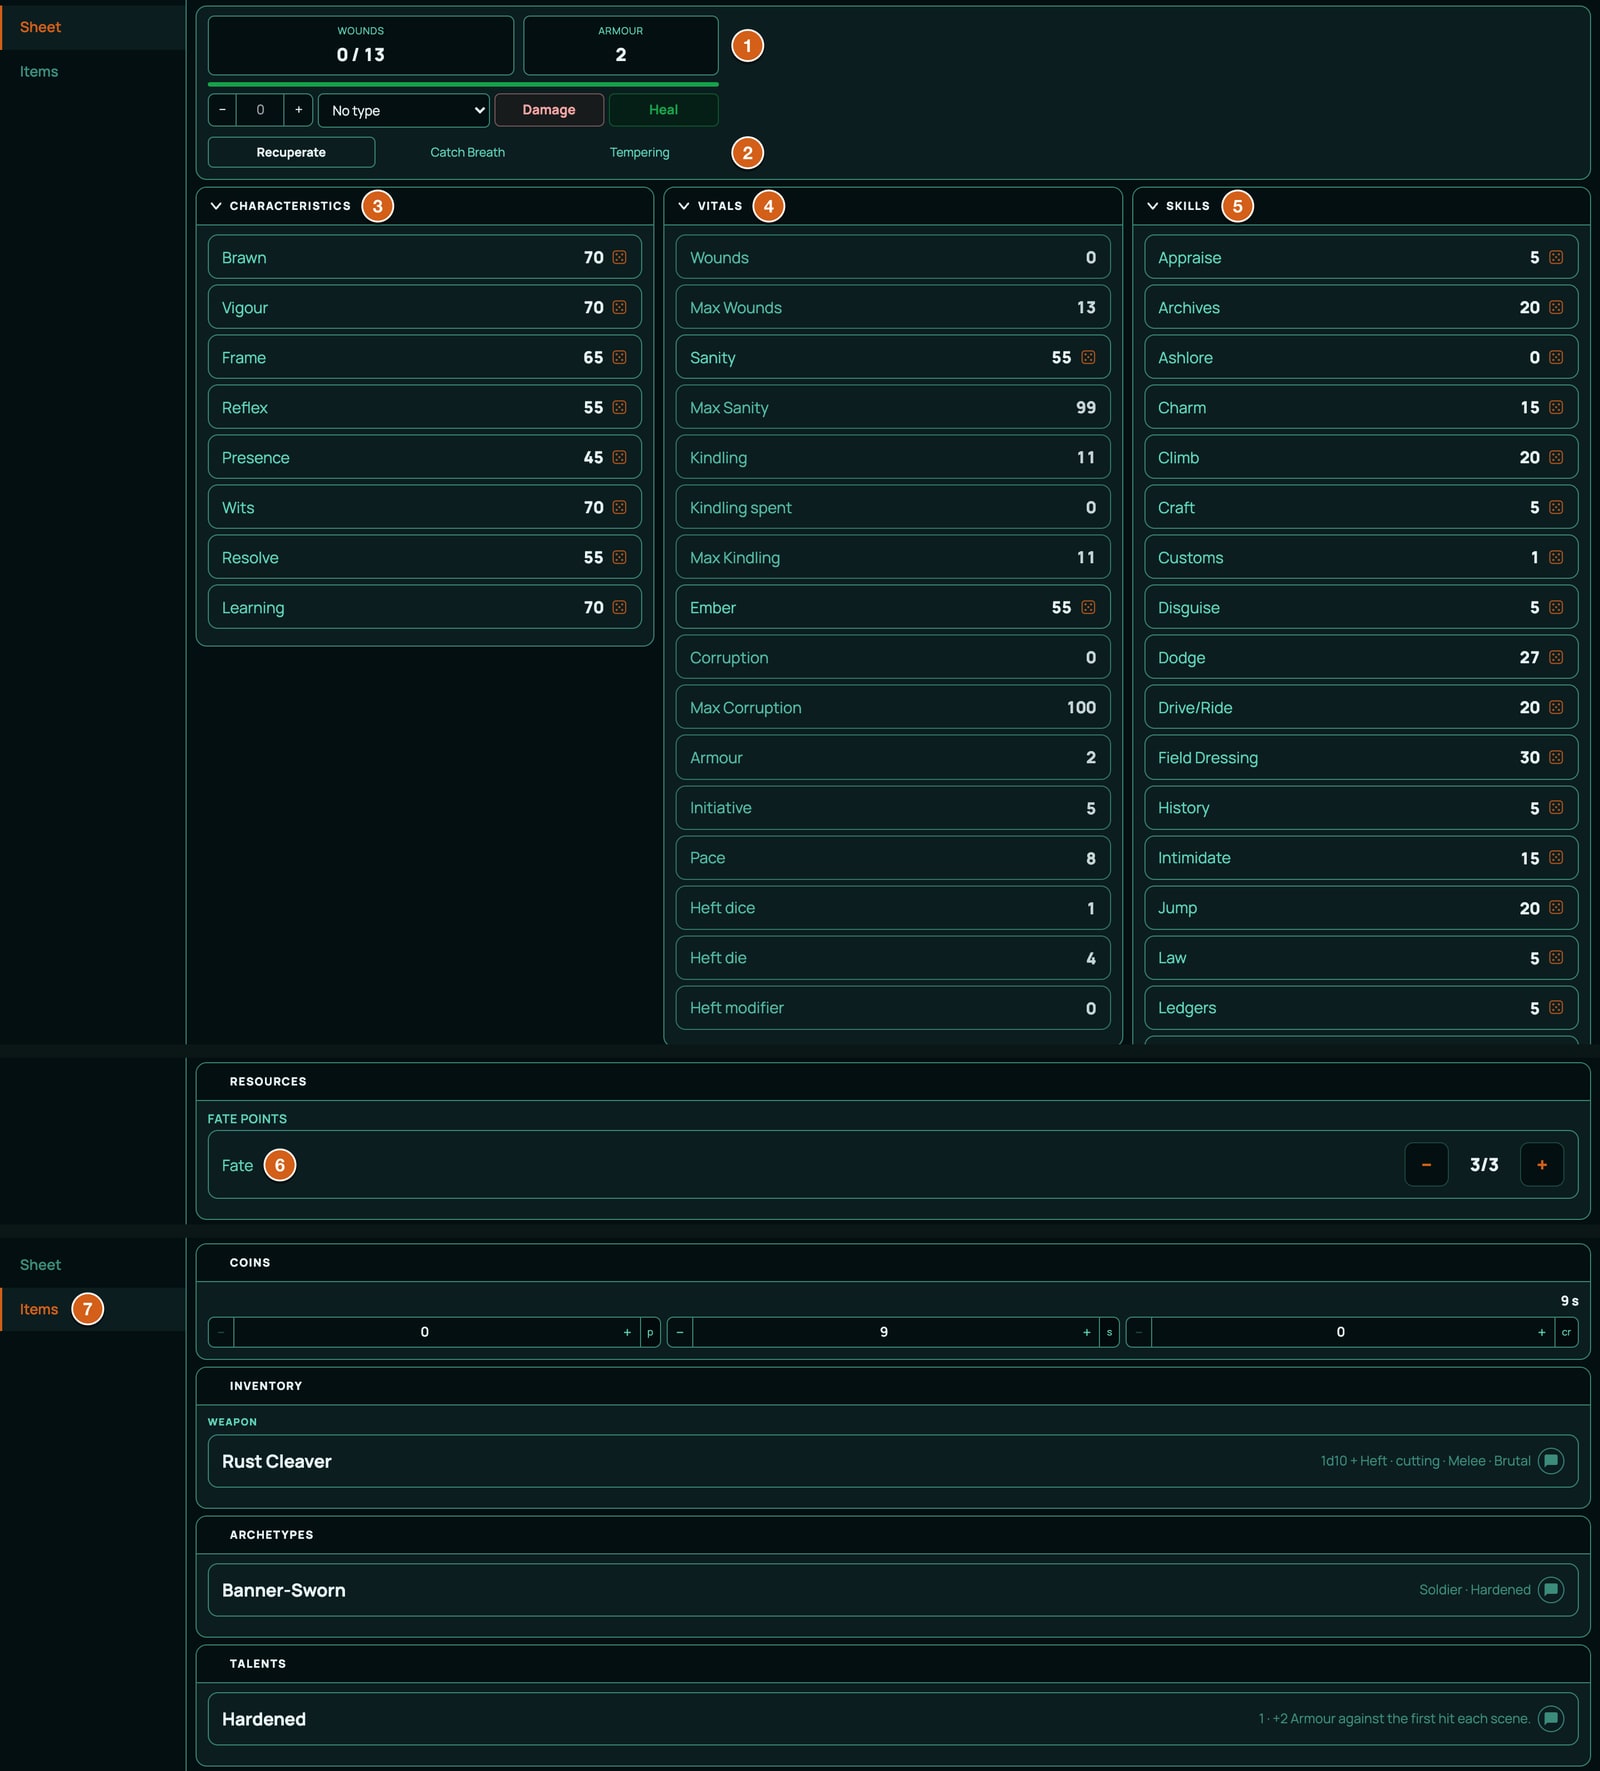
Task: Increment the damage amount stepper
Action: point(298,110)
